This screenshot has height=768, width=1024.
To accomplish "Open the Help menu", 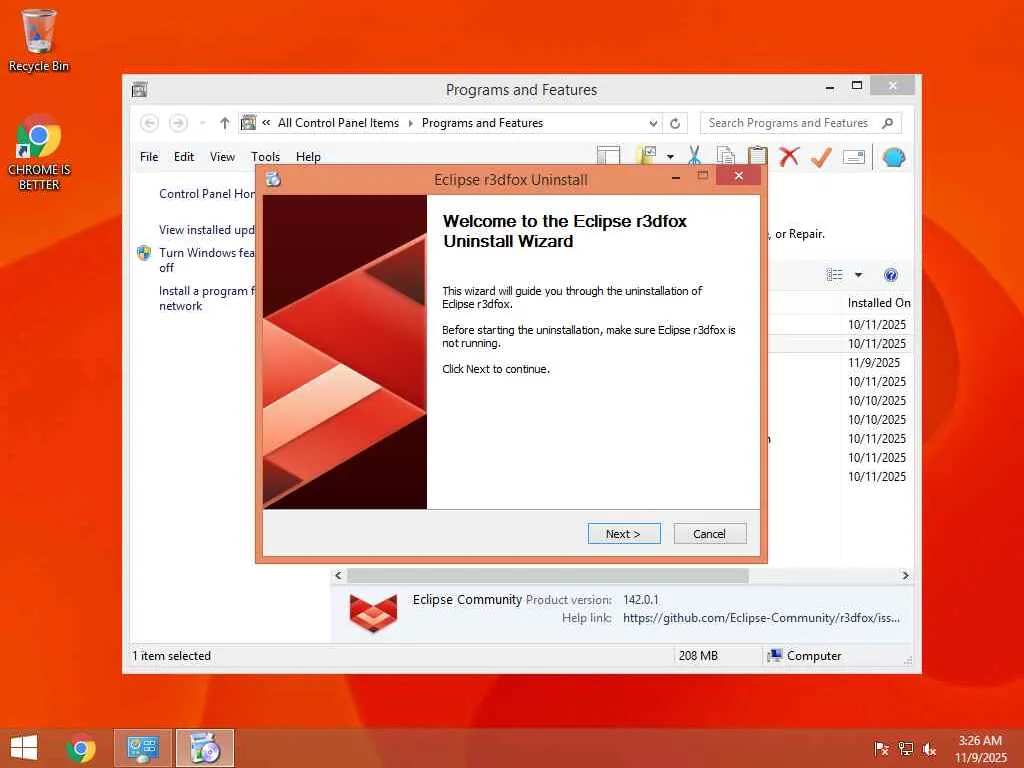I will tap(308, 157).
